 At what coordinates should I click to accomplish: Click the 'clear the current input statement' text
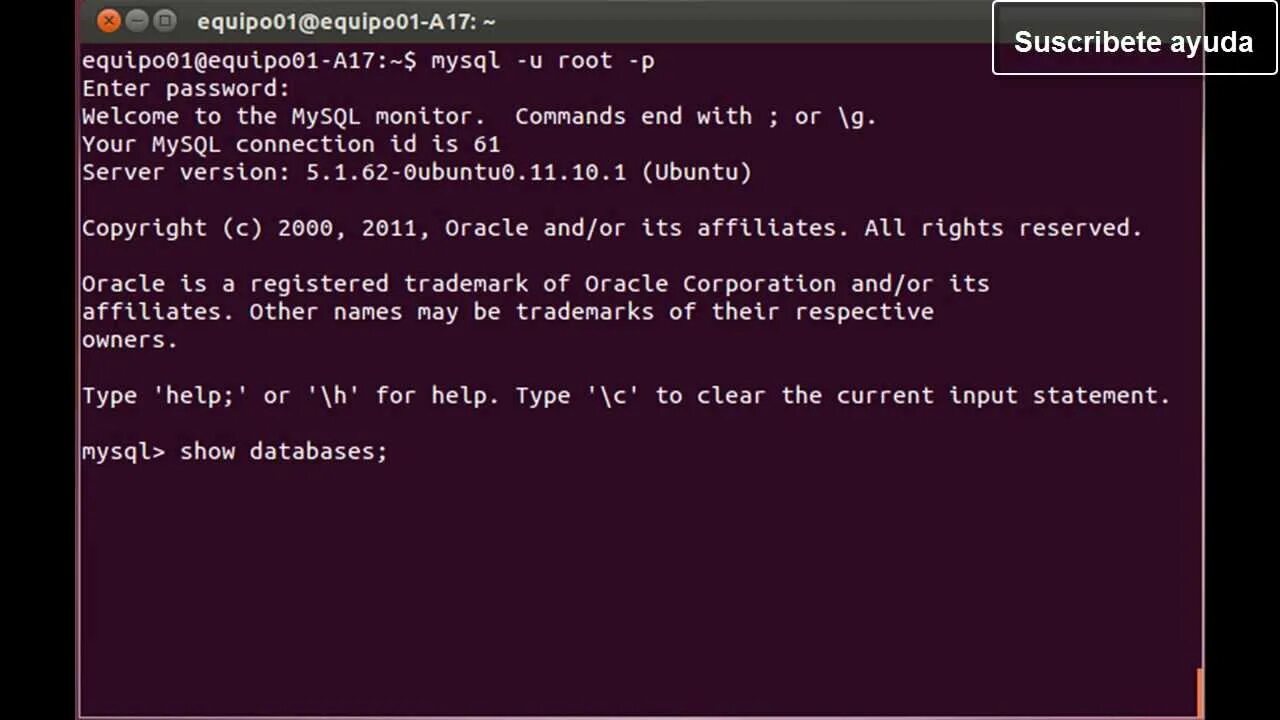coord(933,396)
